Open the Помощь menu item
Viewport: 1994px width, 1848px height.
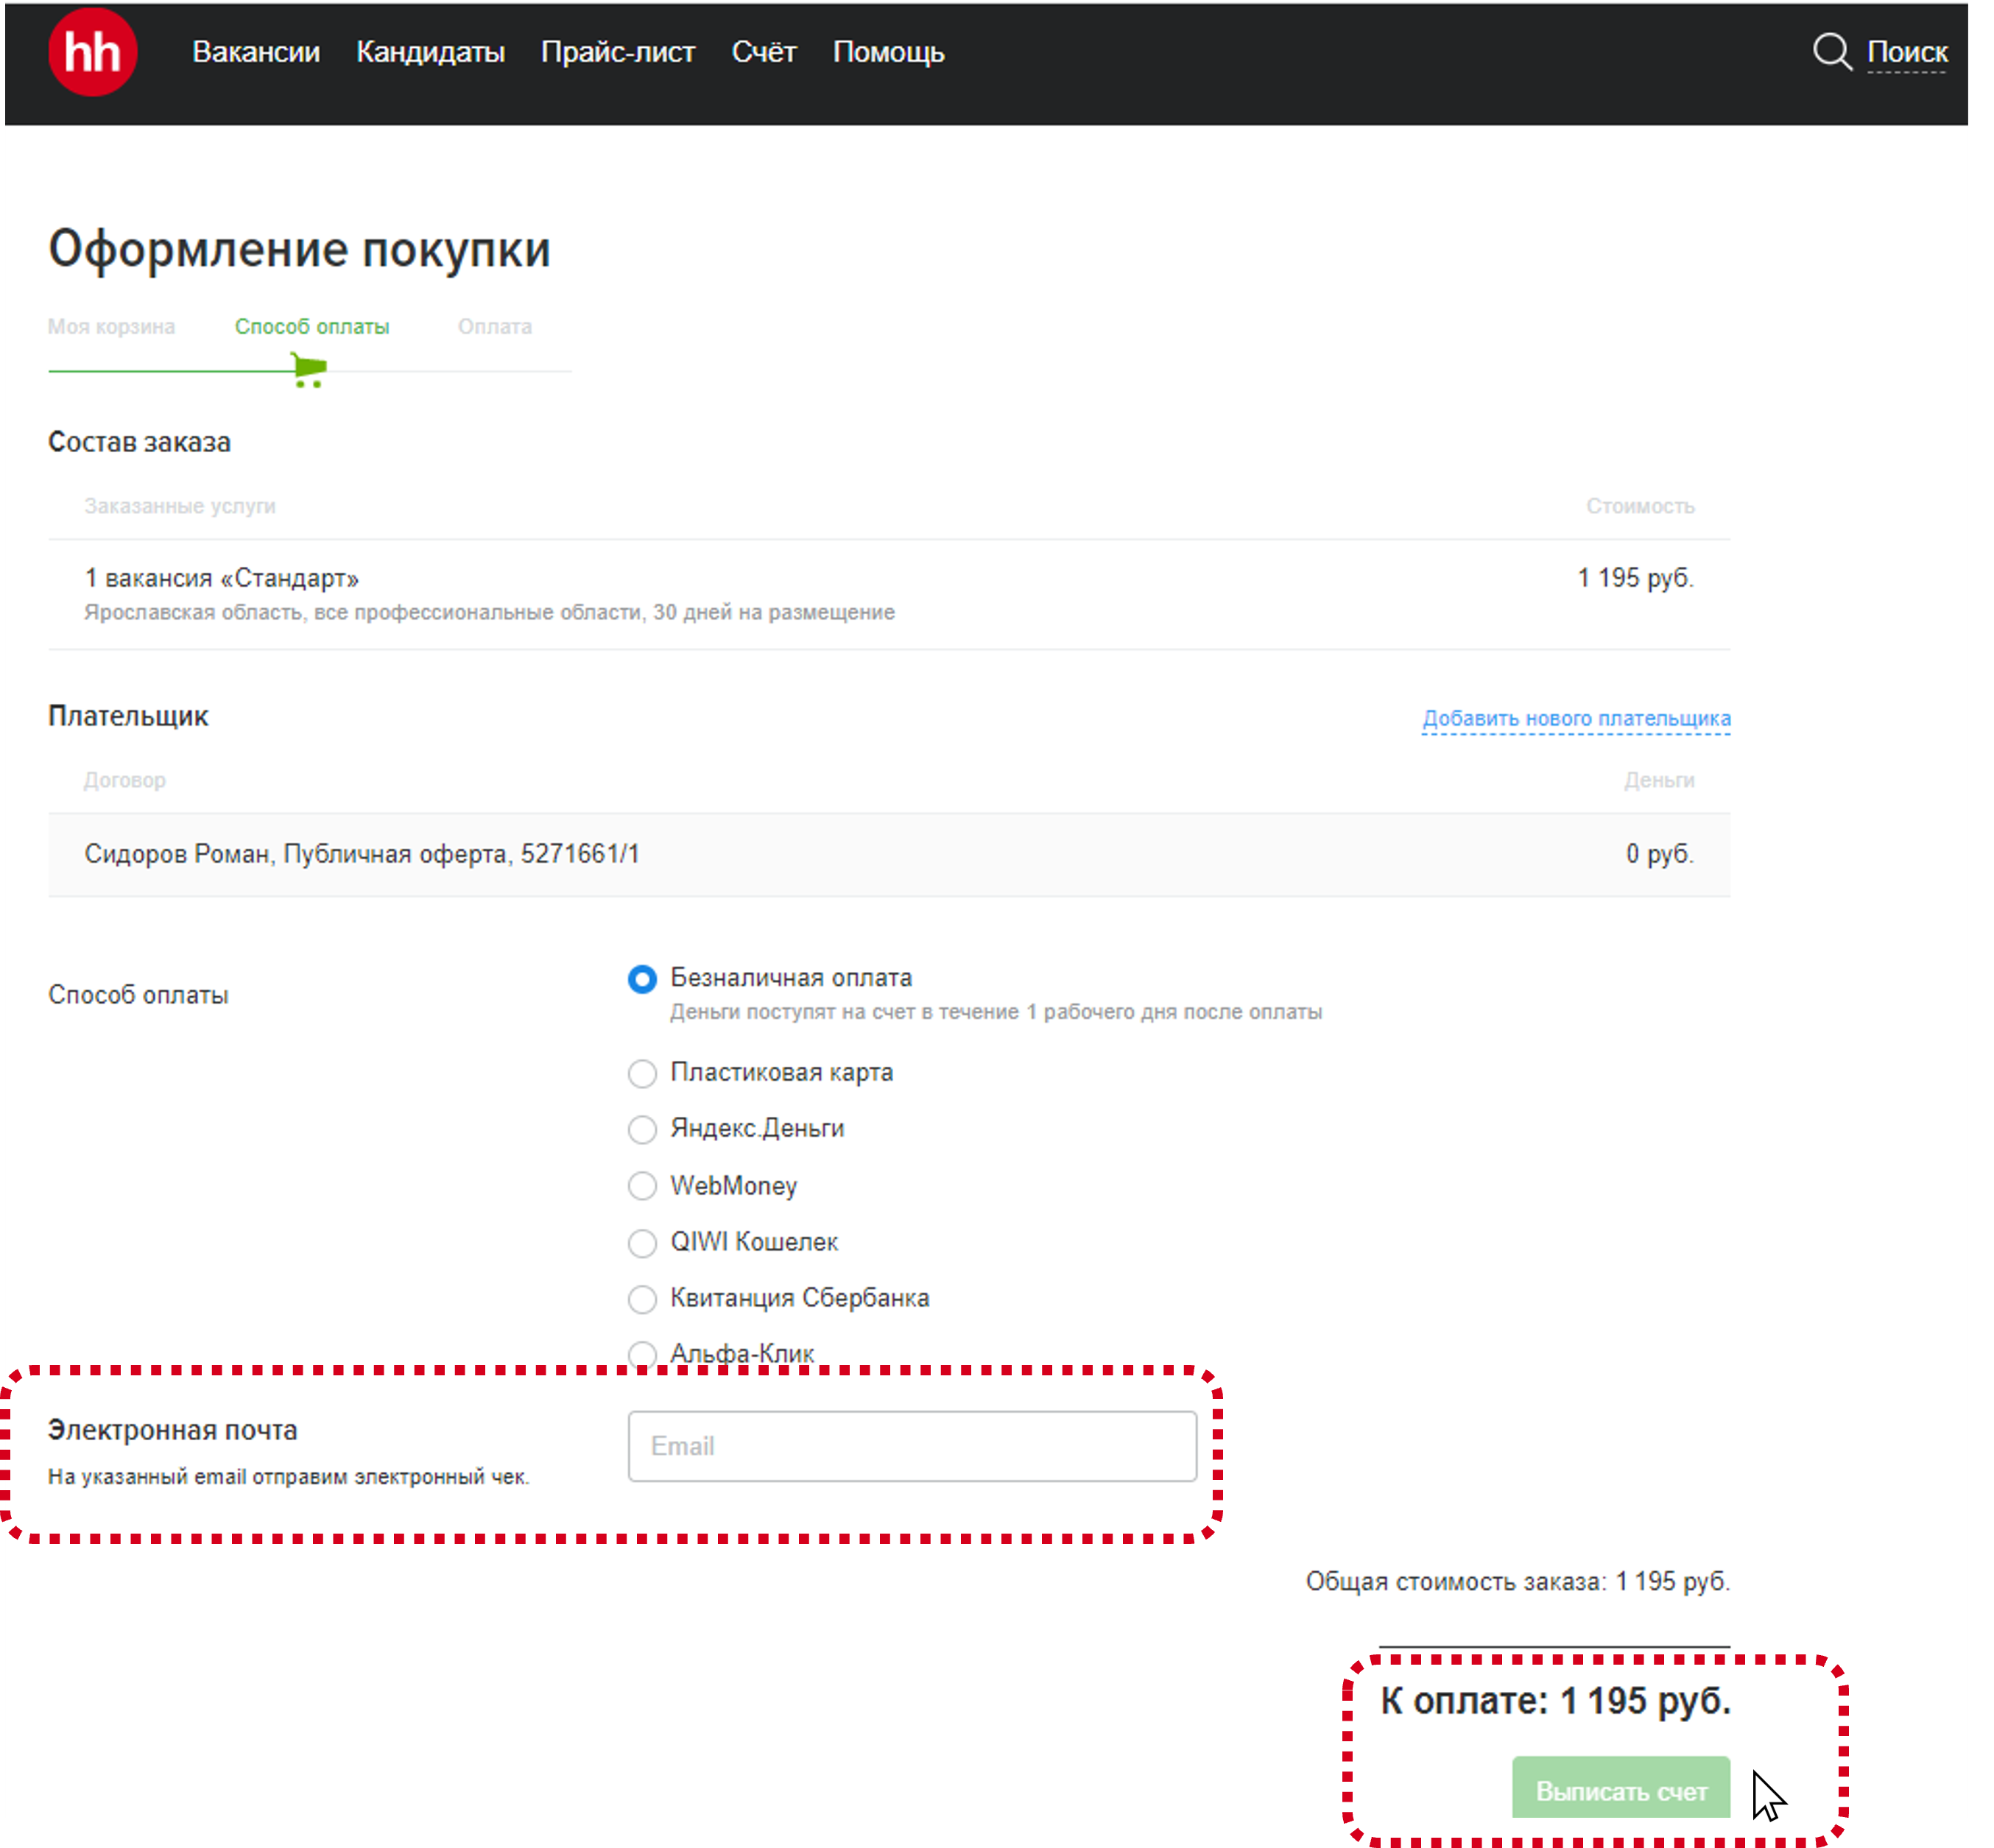click(888, 53)
